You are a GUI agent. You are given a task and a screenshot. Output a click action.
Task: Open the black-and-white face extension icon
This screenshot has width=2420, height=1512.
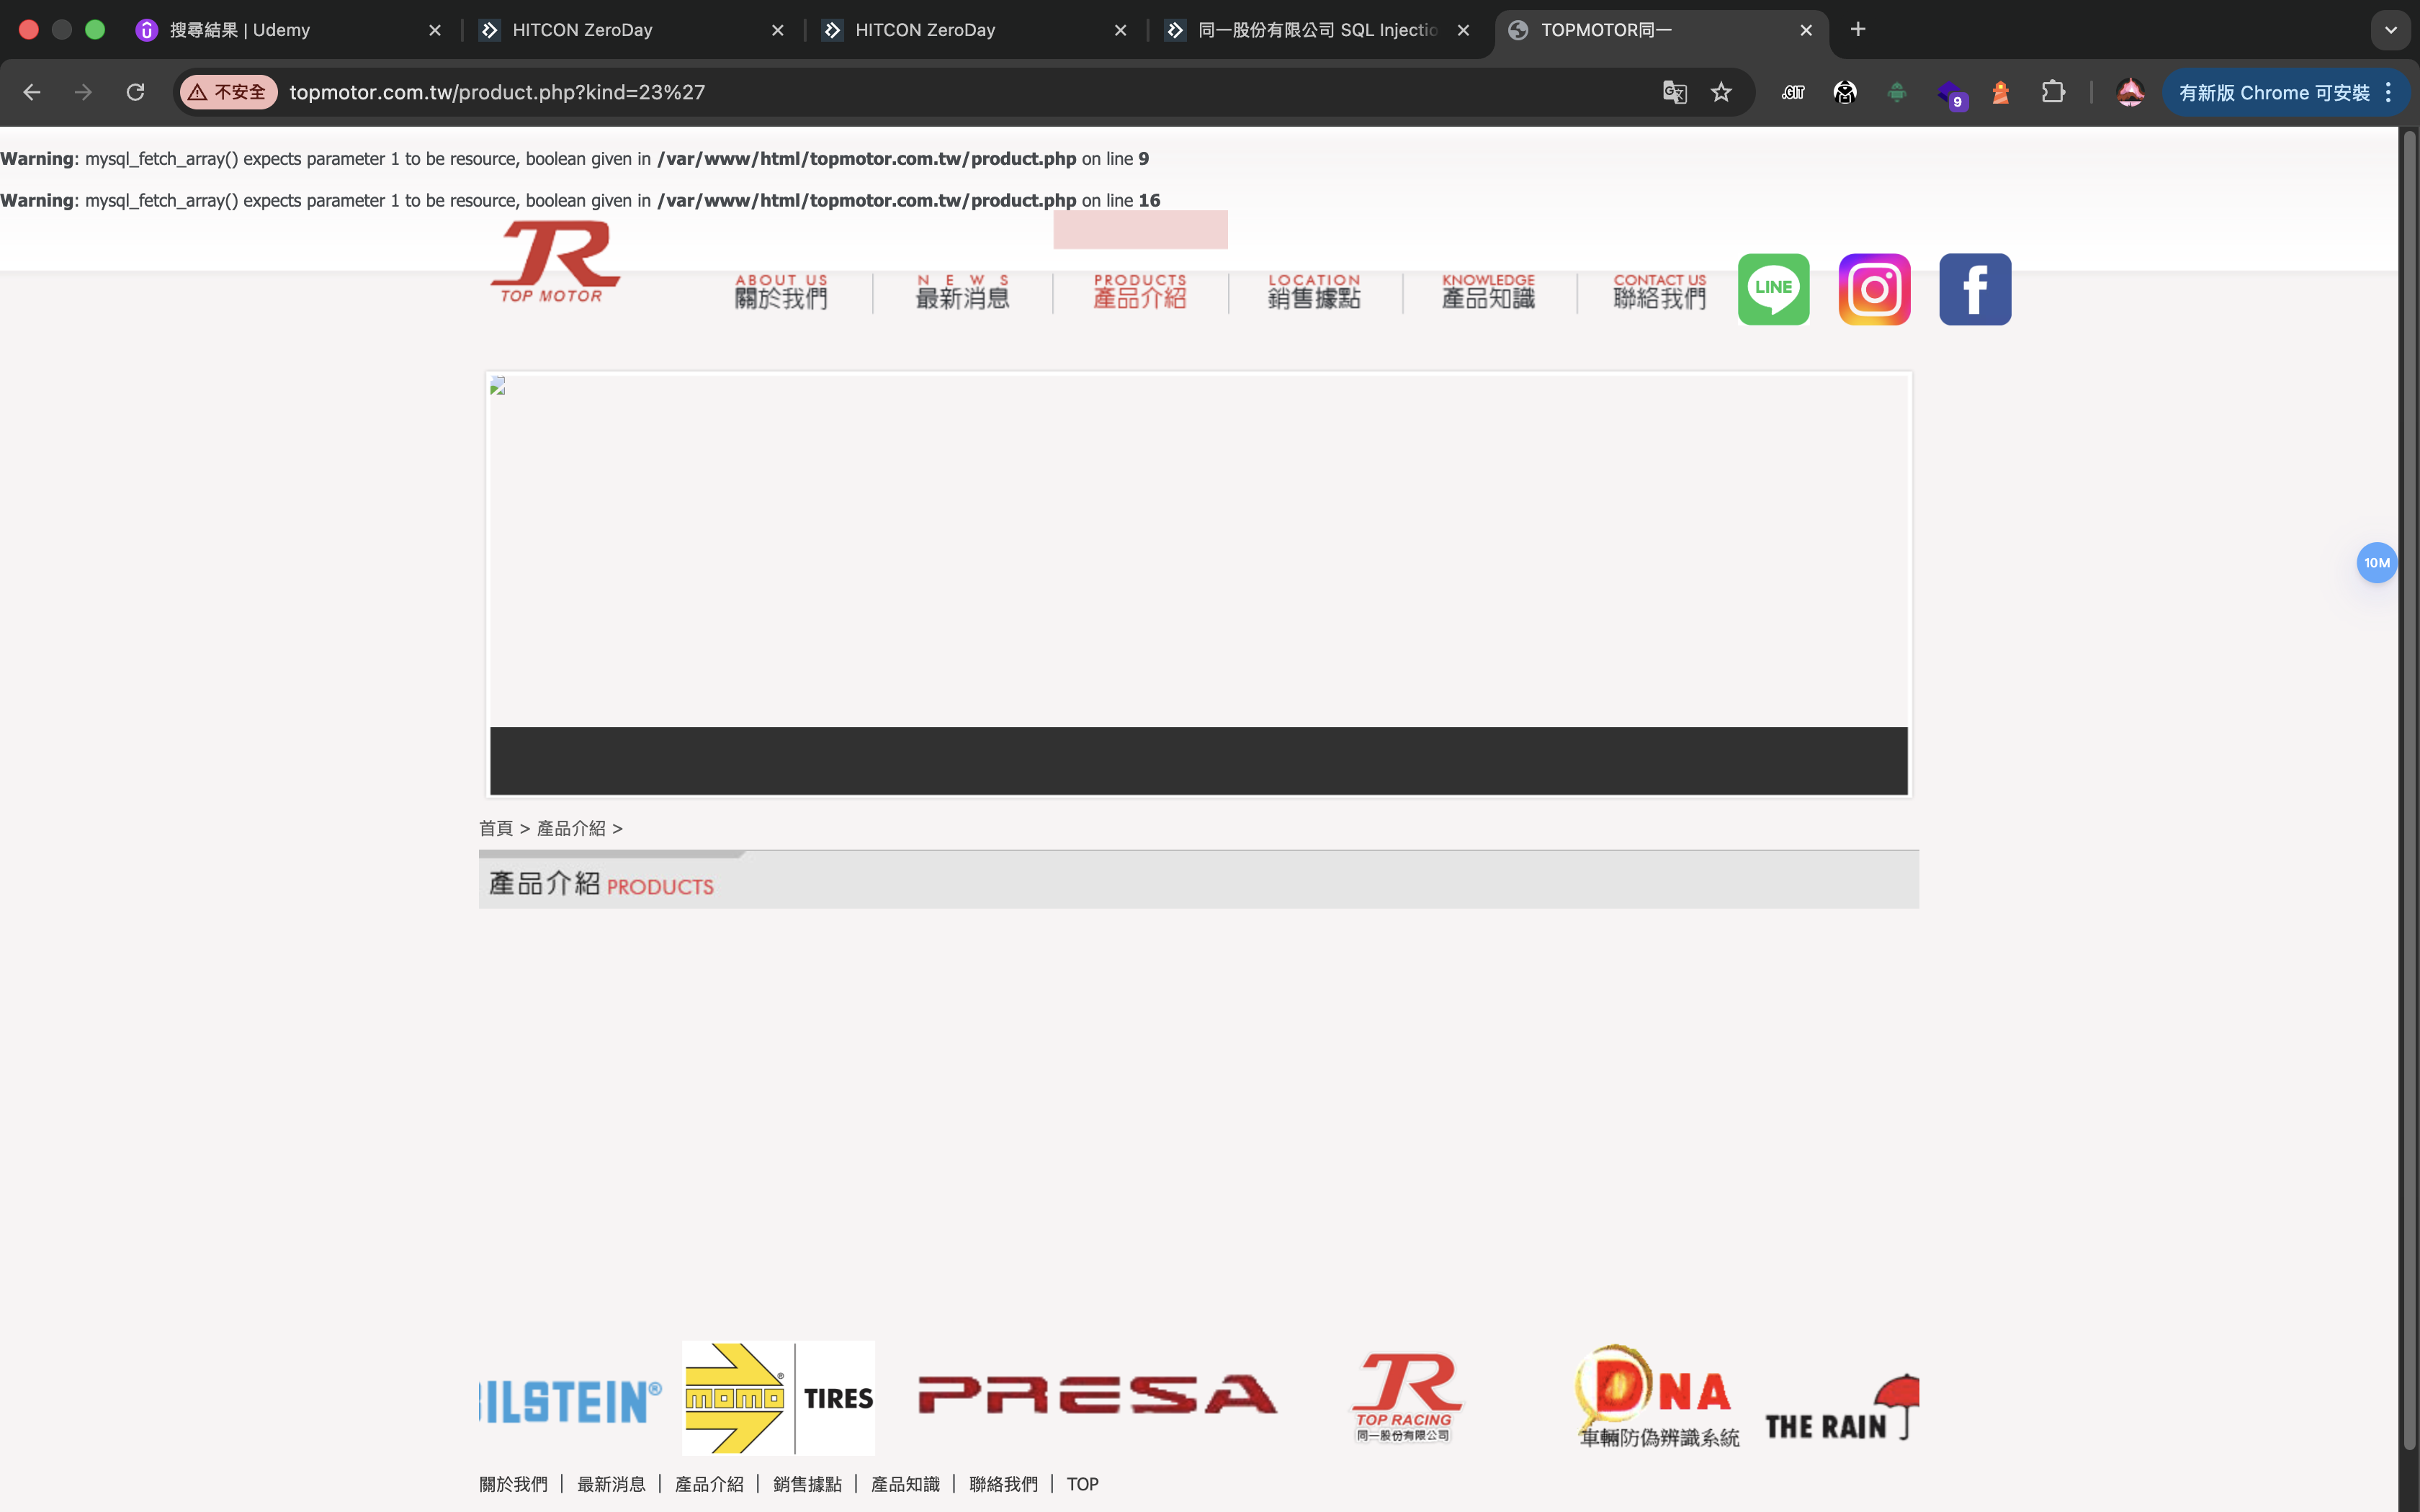click(1845, 92)
